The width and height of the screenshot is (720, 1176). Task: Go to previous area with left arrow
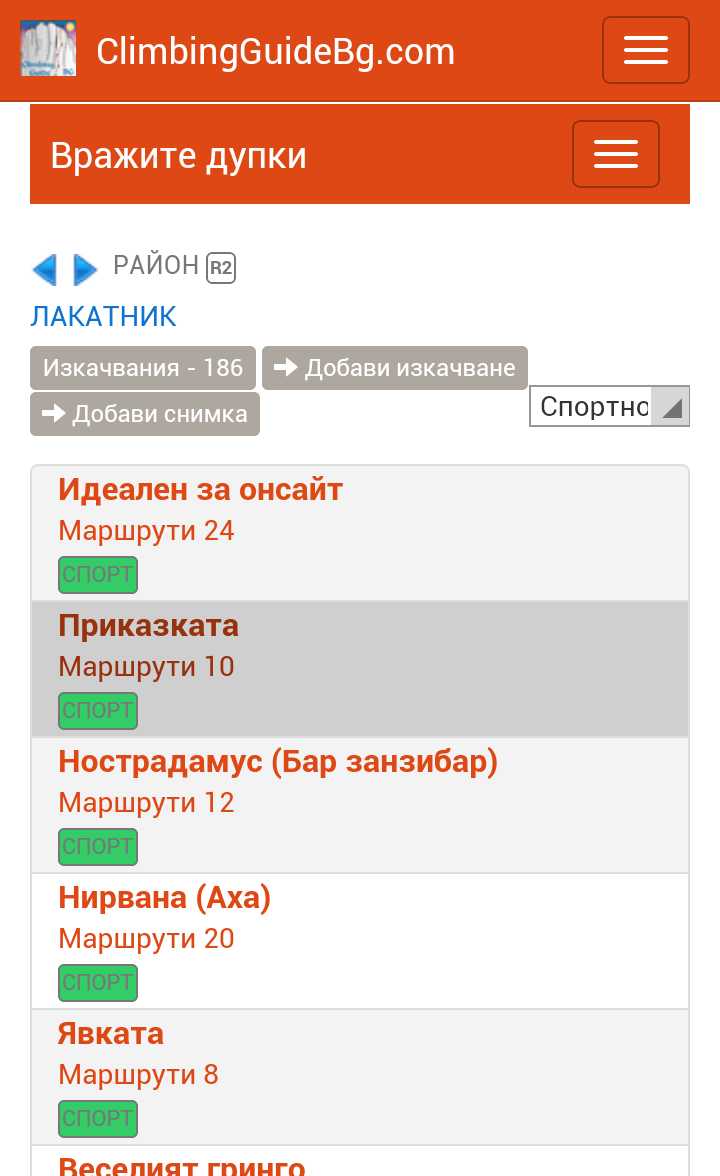tap(44, 269)
